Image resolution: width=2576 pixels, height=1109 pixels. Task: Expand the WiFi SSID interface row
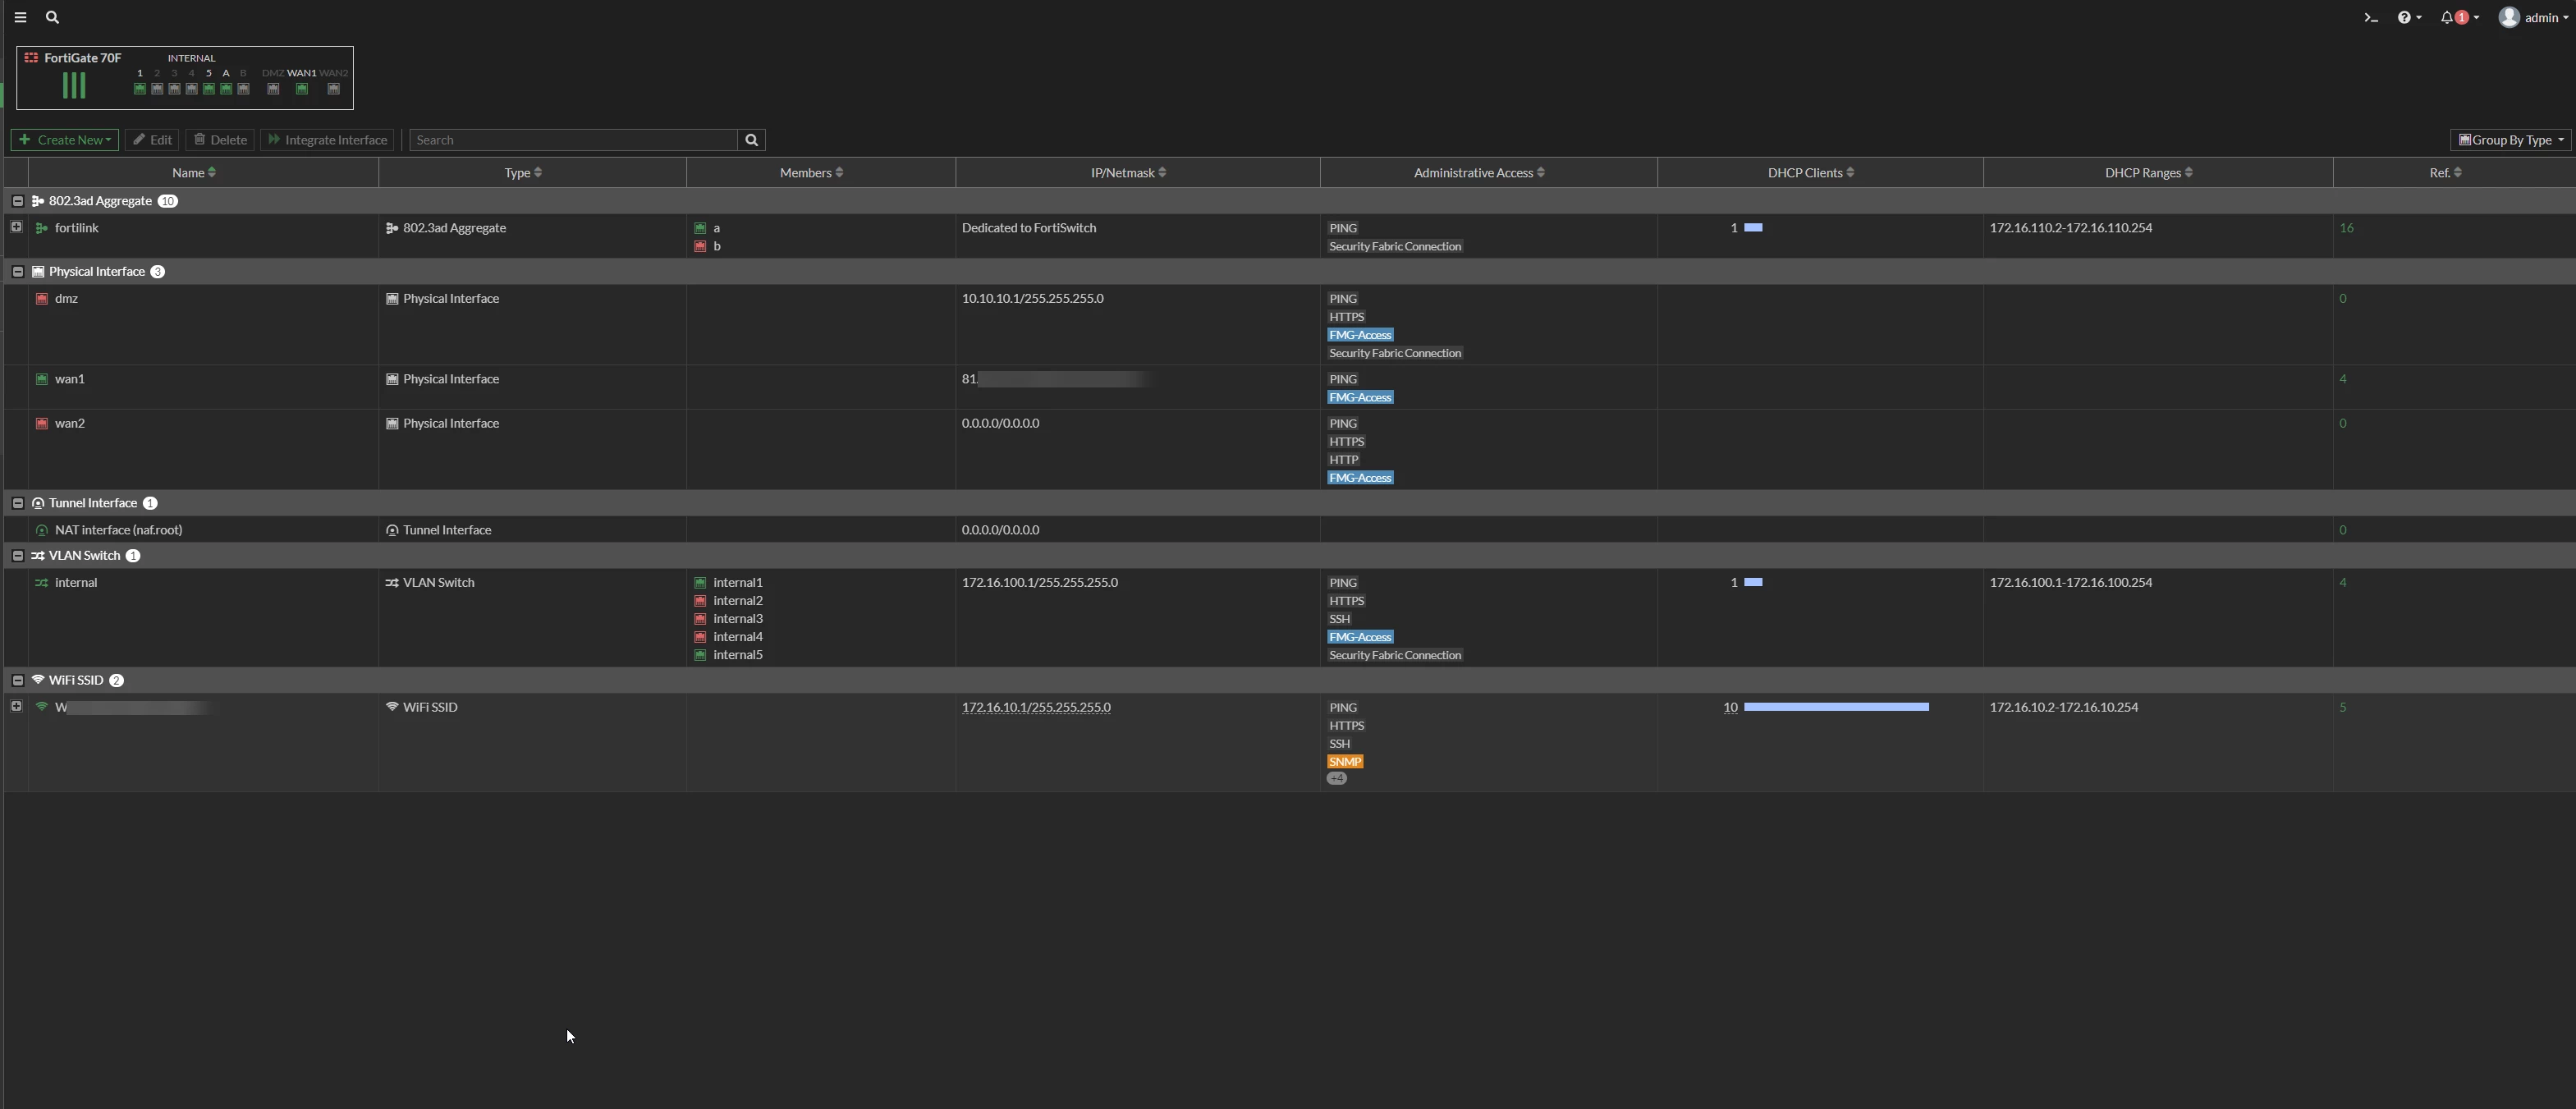[x=16, y=706]
